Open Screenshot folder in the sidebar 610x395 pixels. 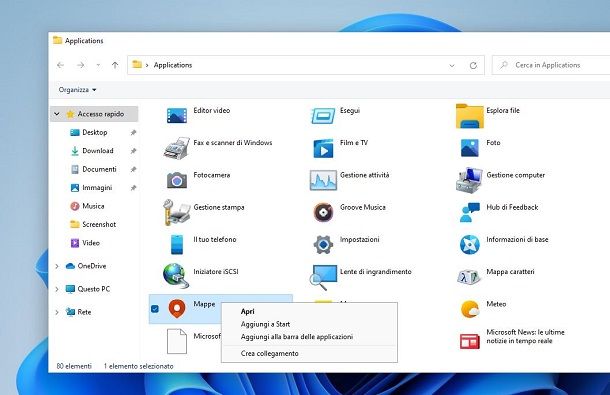[99, 225]
